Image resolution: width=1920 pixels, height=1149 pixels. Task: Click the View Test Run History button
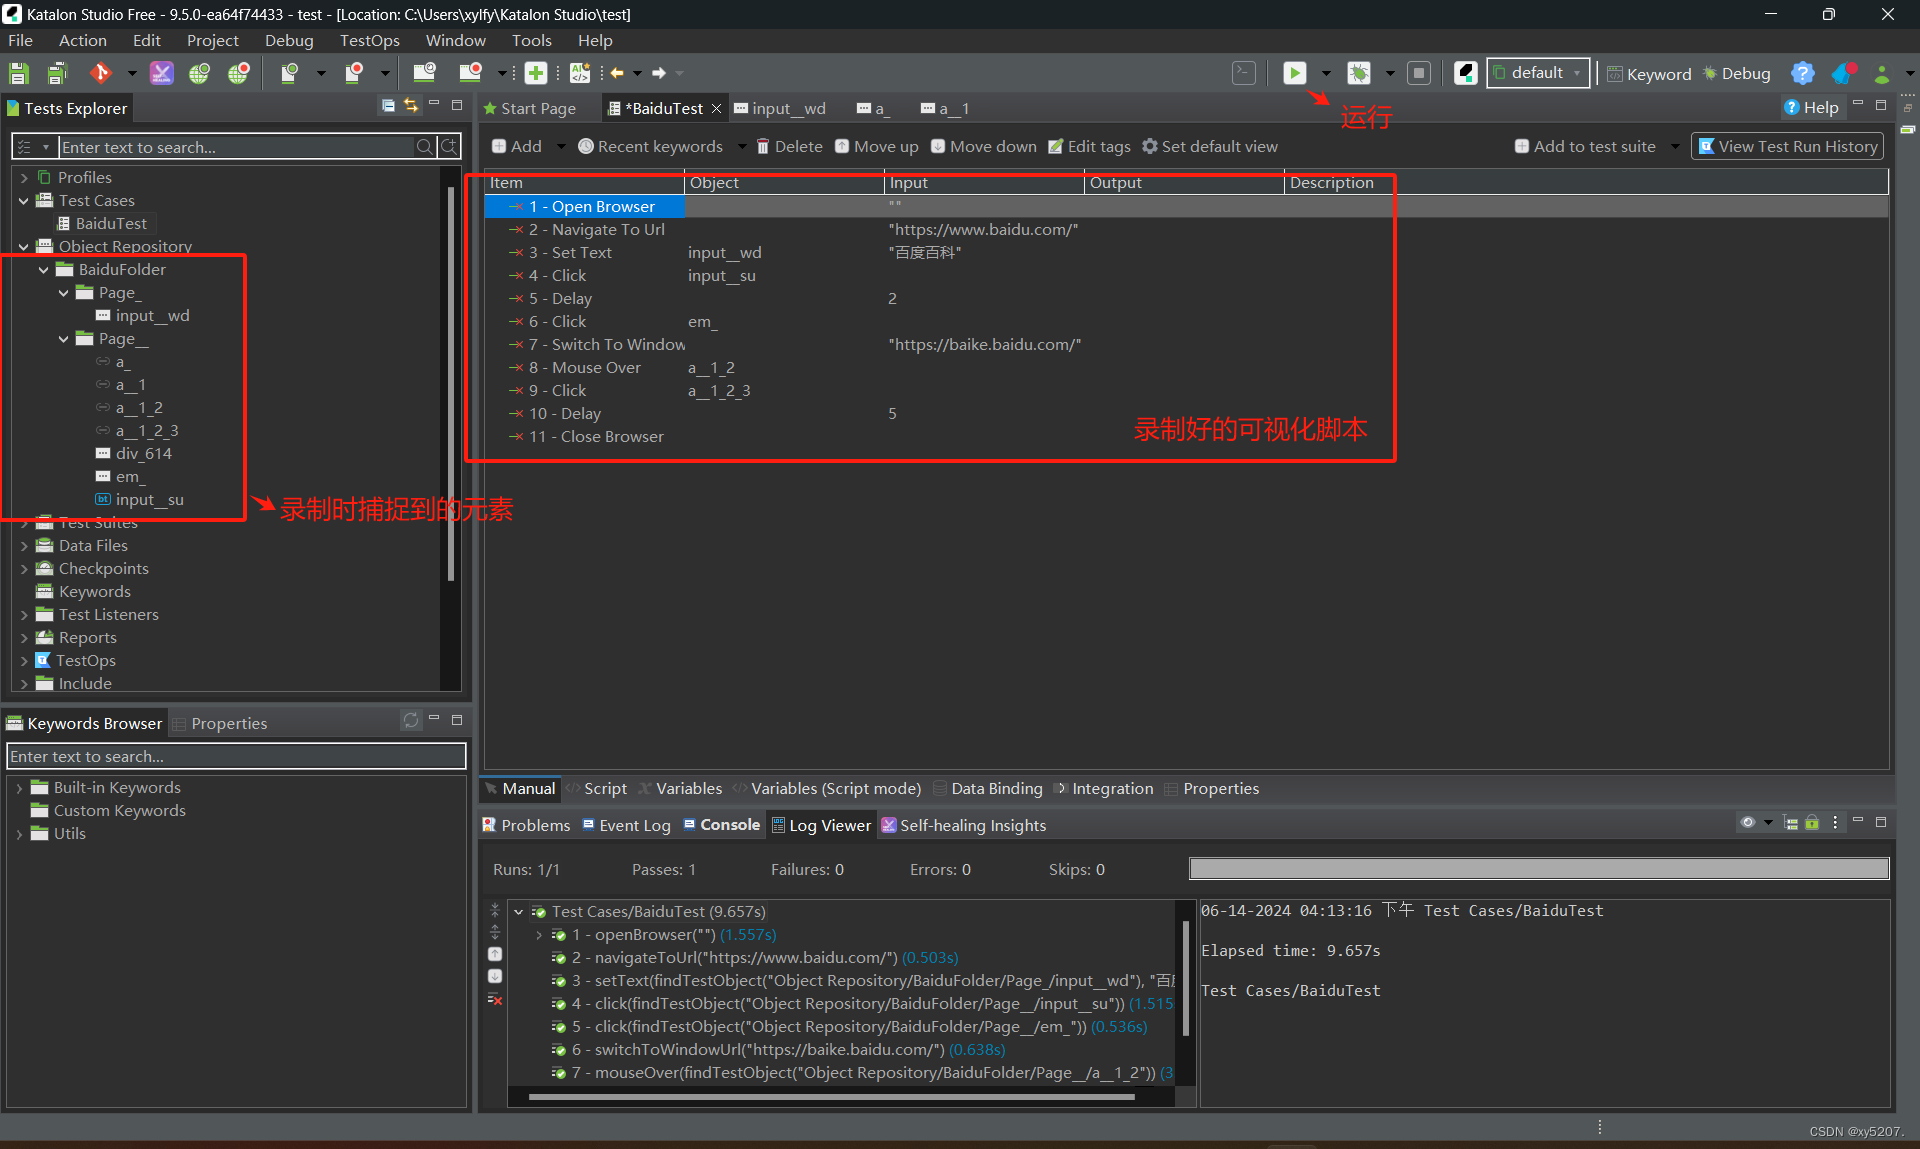click(1788, 147)
